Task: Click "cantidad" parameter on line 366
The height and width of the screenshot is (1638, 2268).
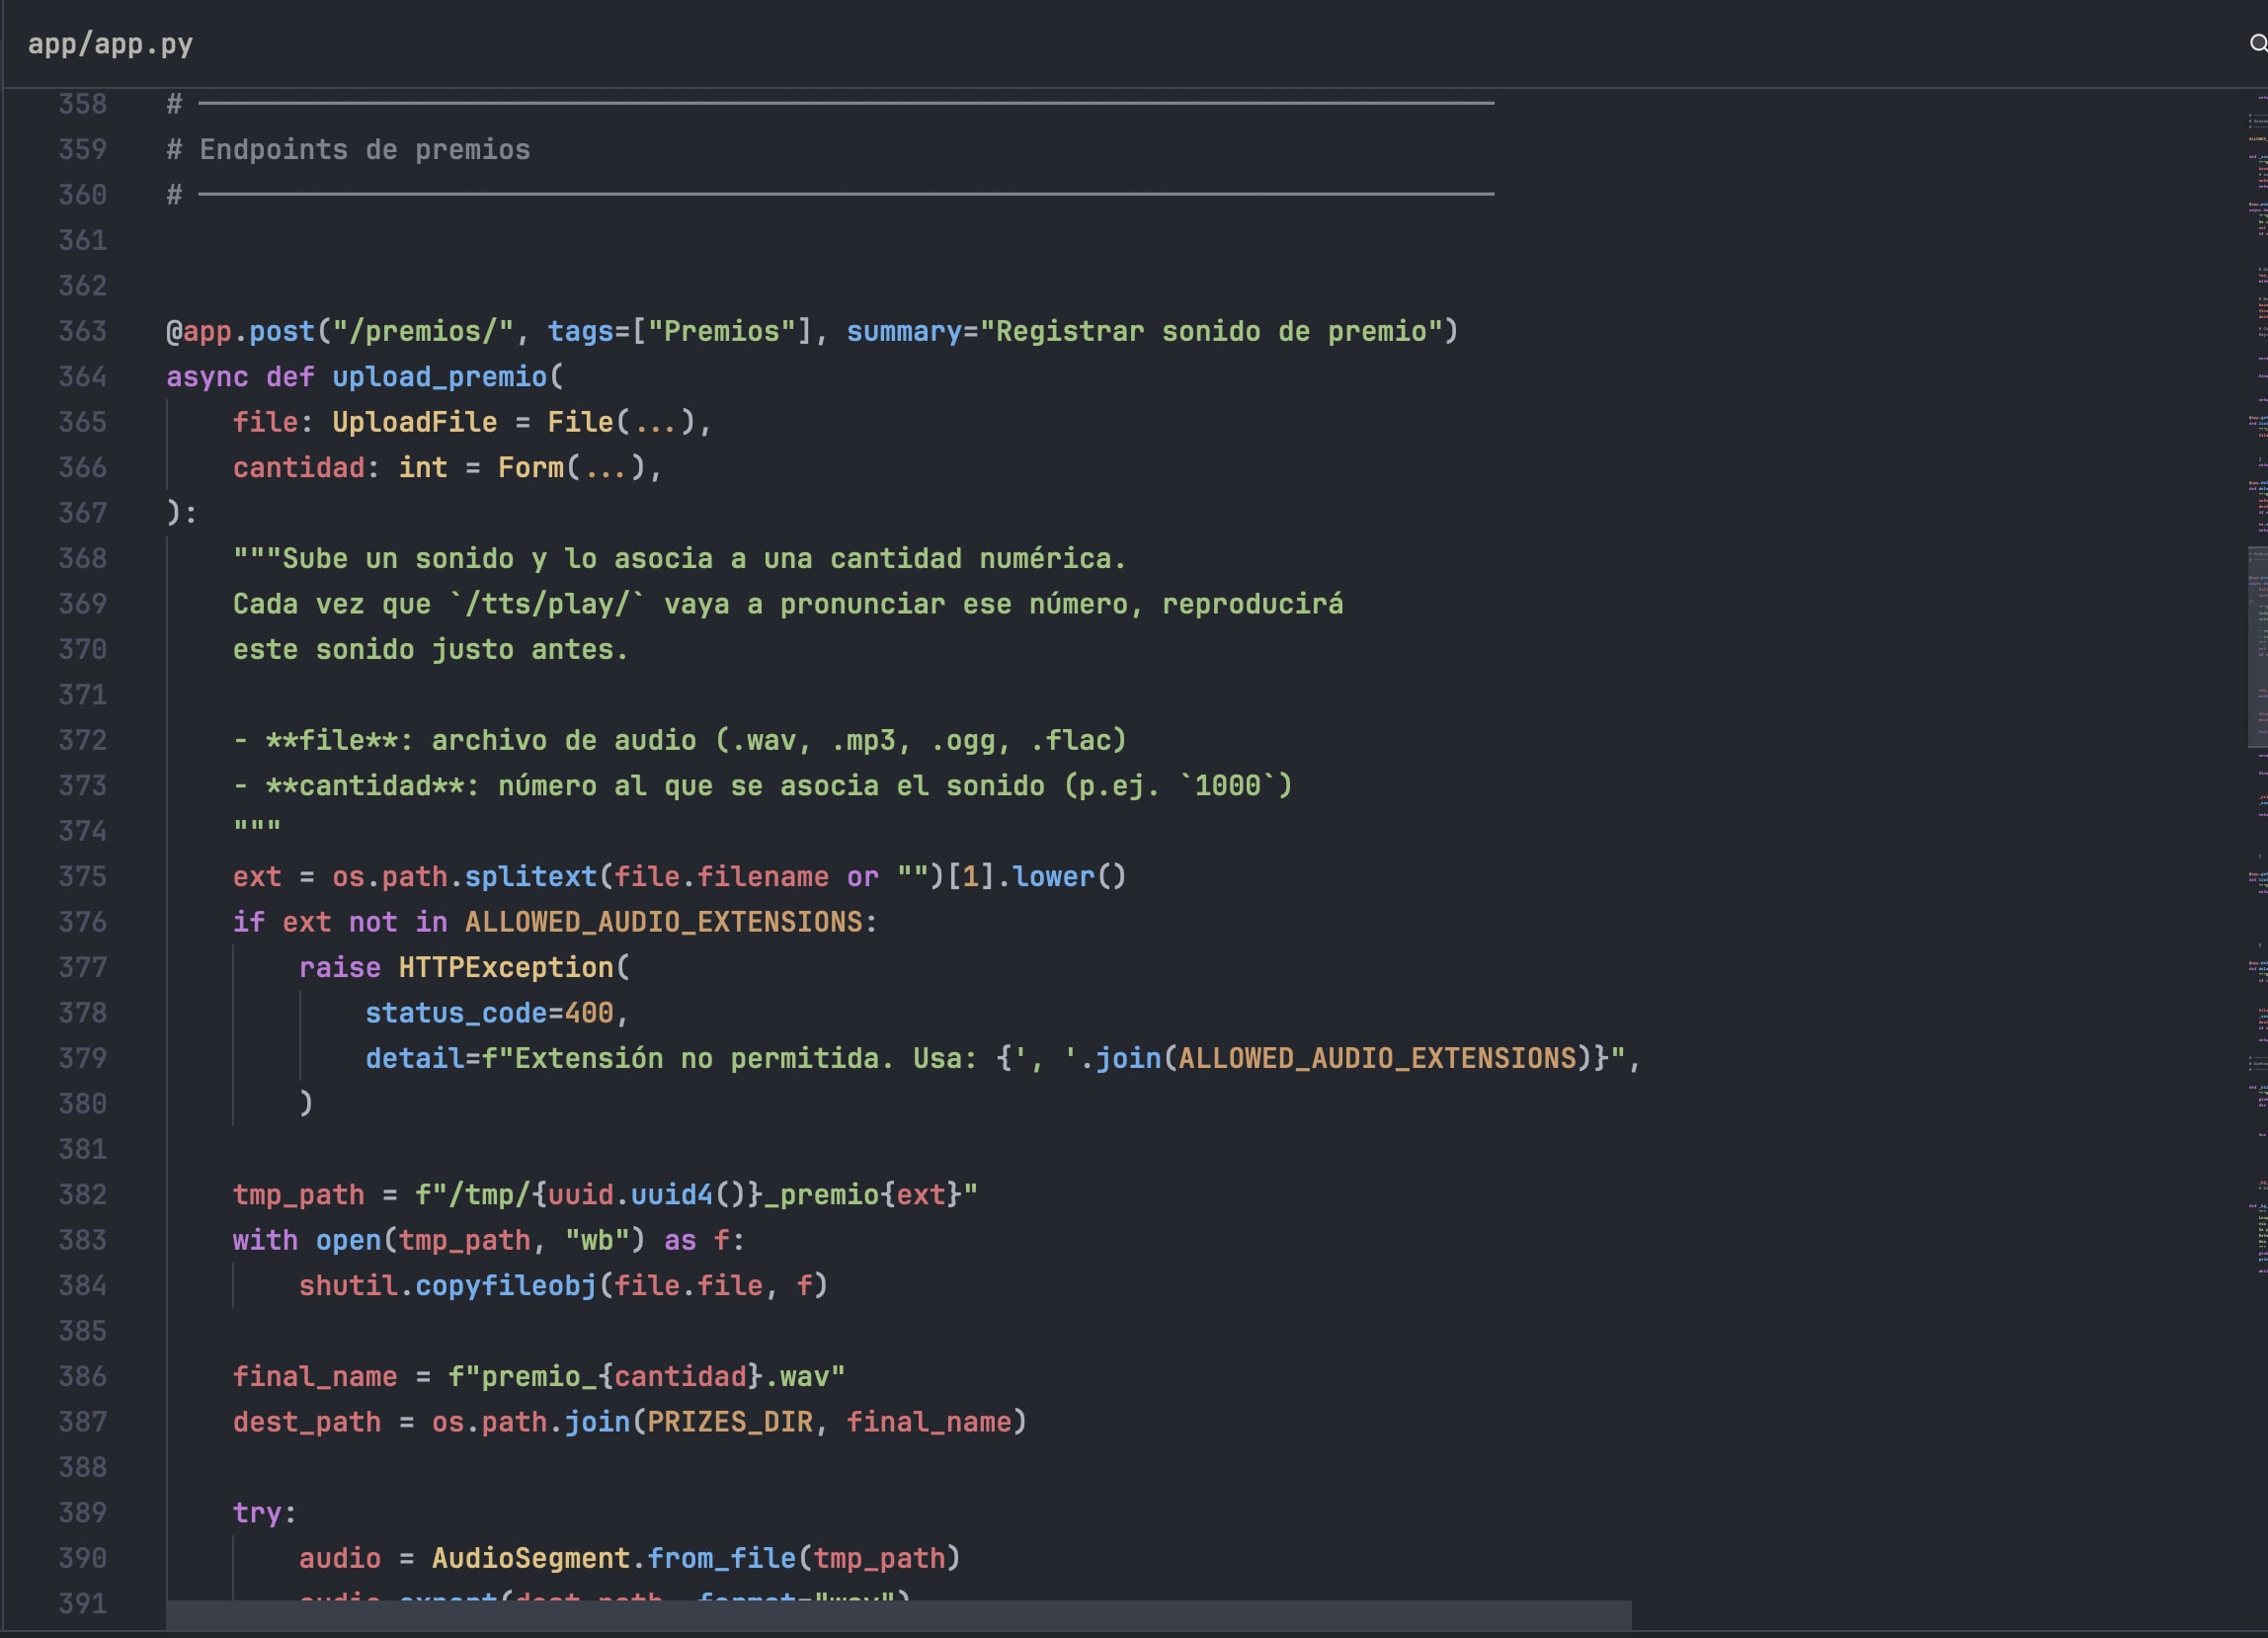Action: click(x=298, y=467)
